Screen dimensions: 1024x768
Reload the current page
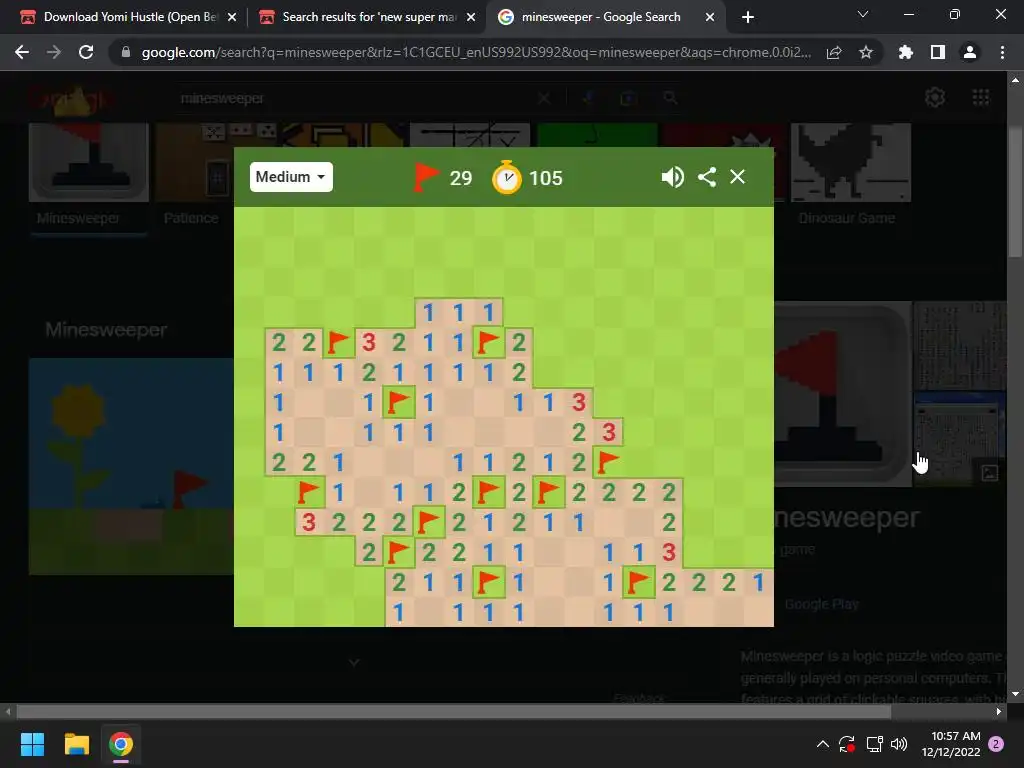pos(86,52)
